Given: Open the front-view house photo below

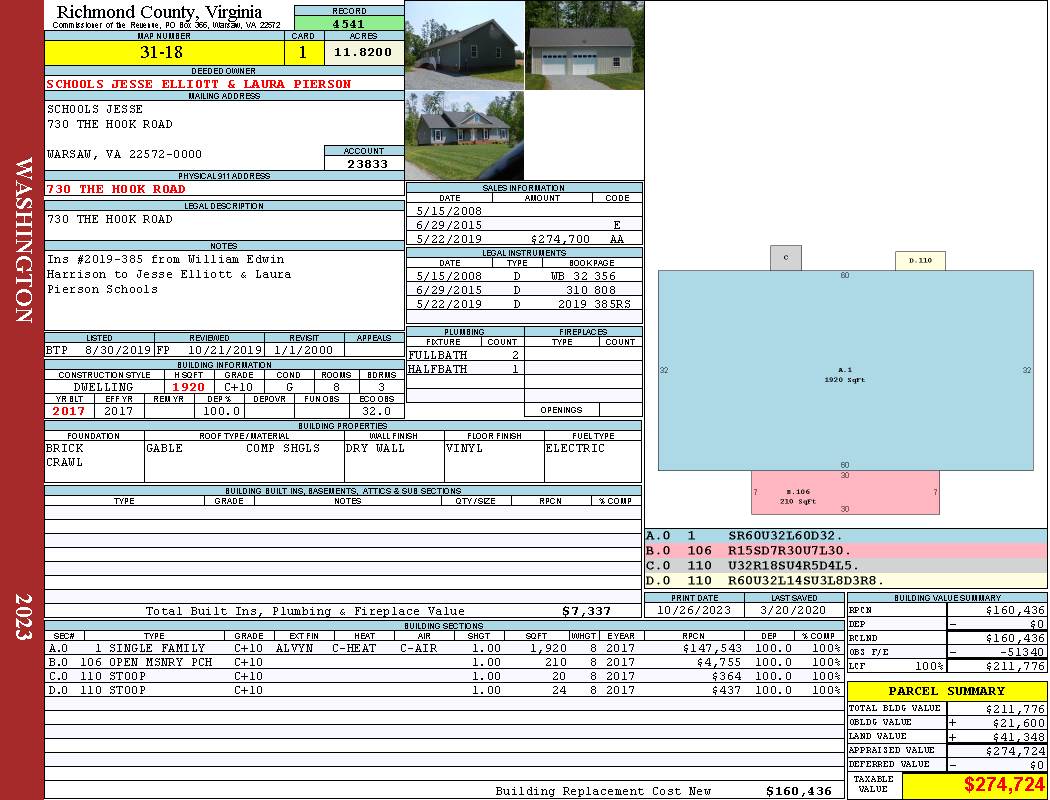Looking at the screenshot, I should point(464,136).
